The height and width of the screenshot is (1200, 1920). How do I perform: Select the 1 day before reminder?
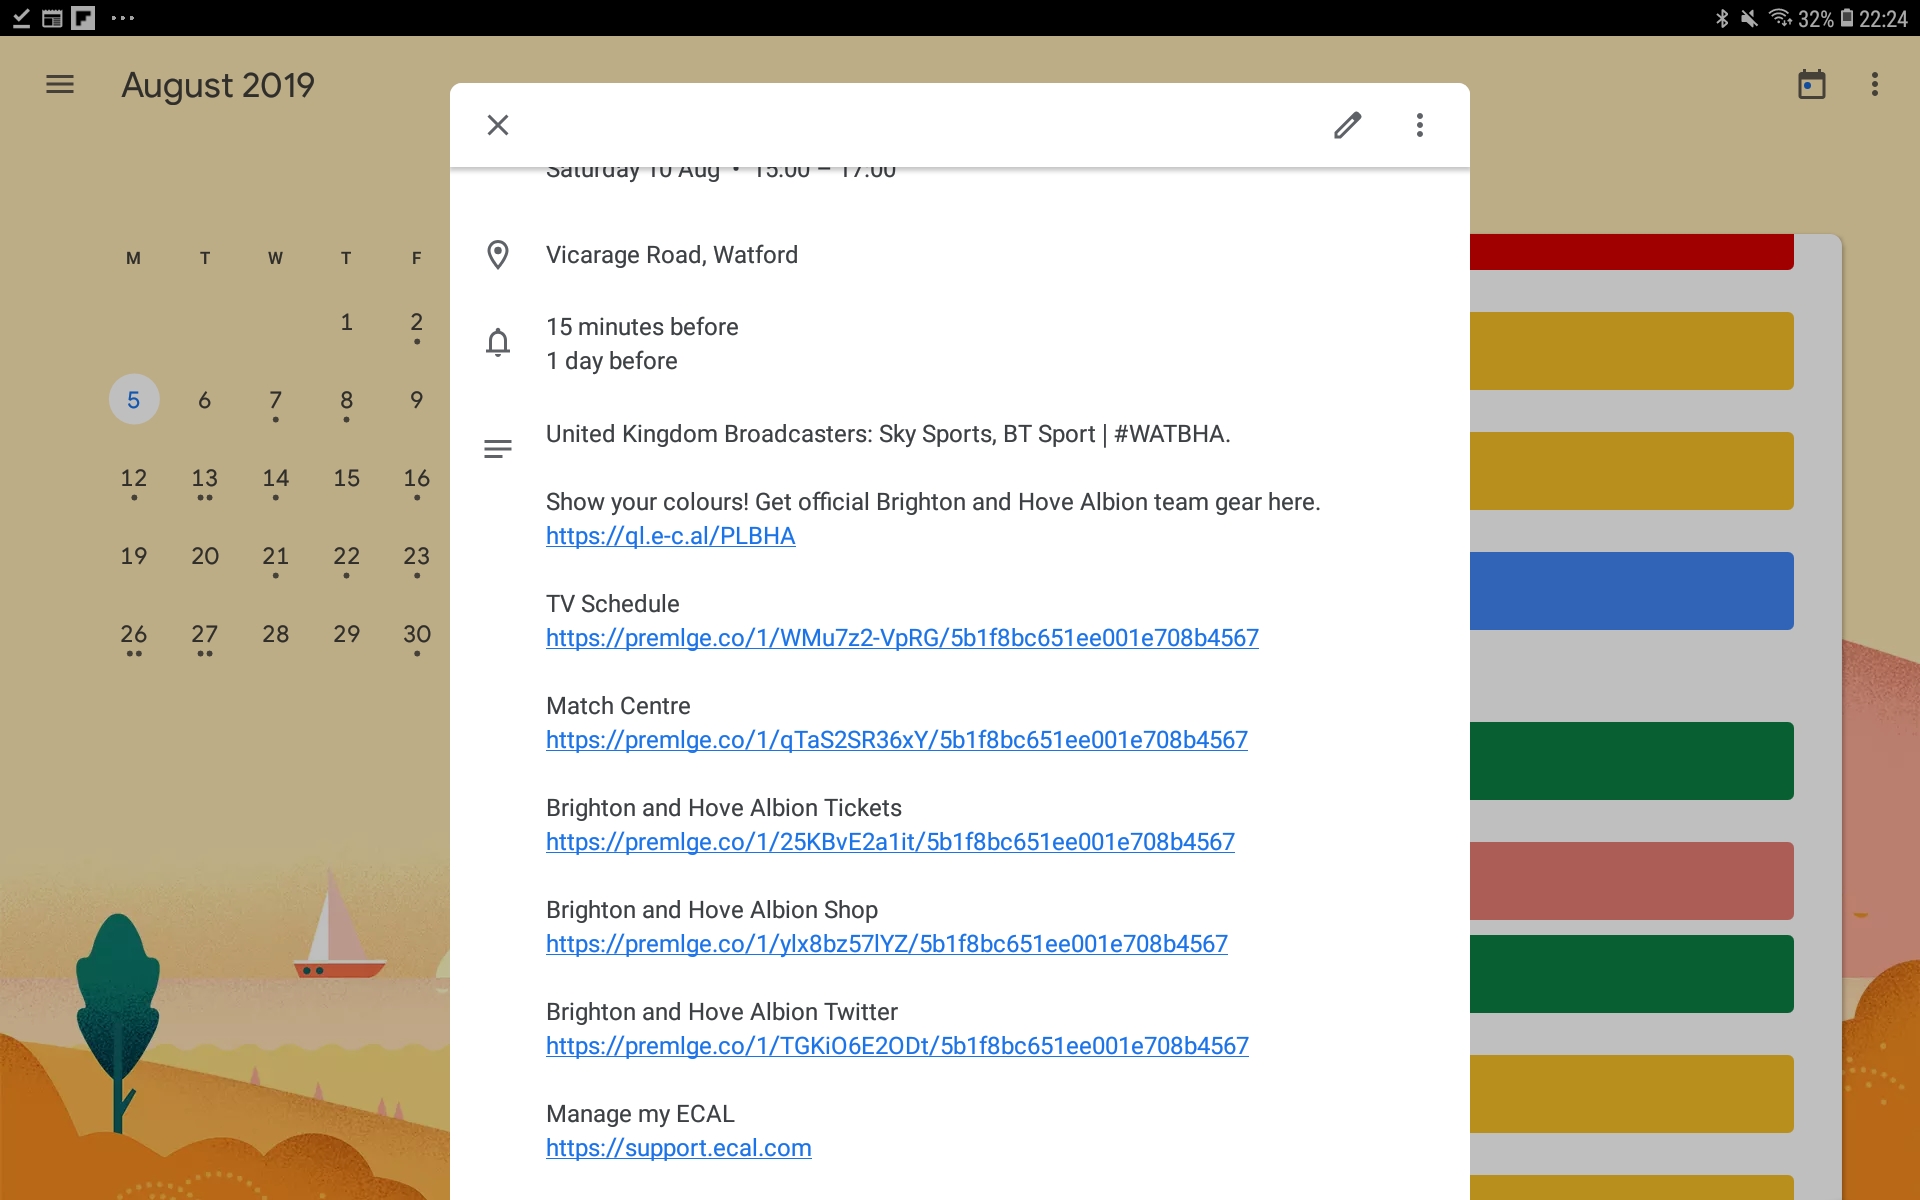[612, 361]
